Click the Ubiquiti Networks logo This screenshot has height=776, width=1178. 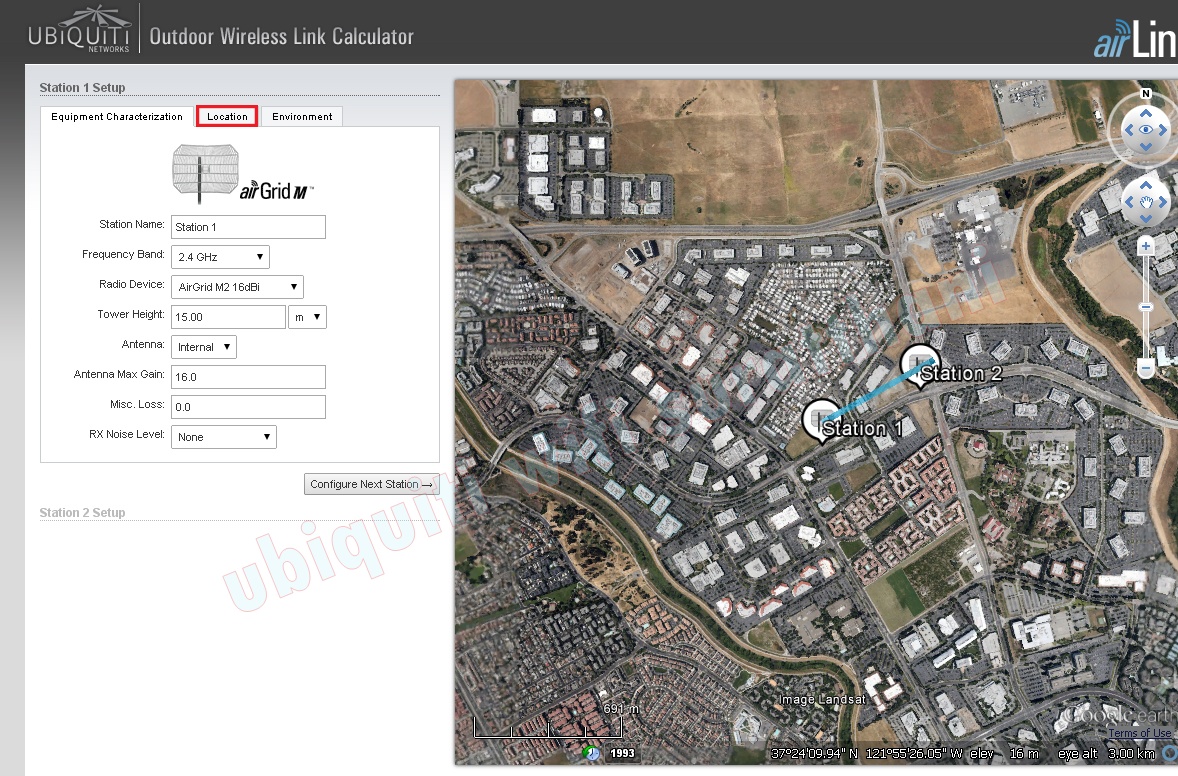(79, 30)
